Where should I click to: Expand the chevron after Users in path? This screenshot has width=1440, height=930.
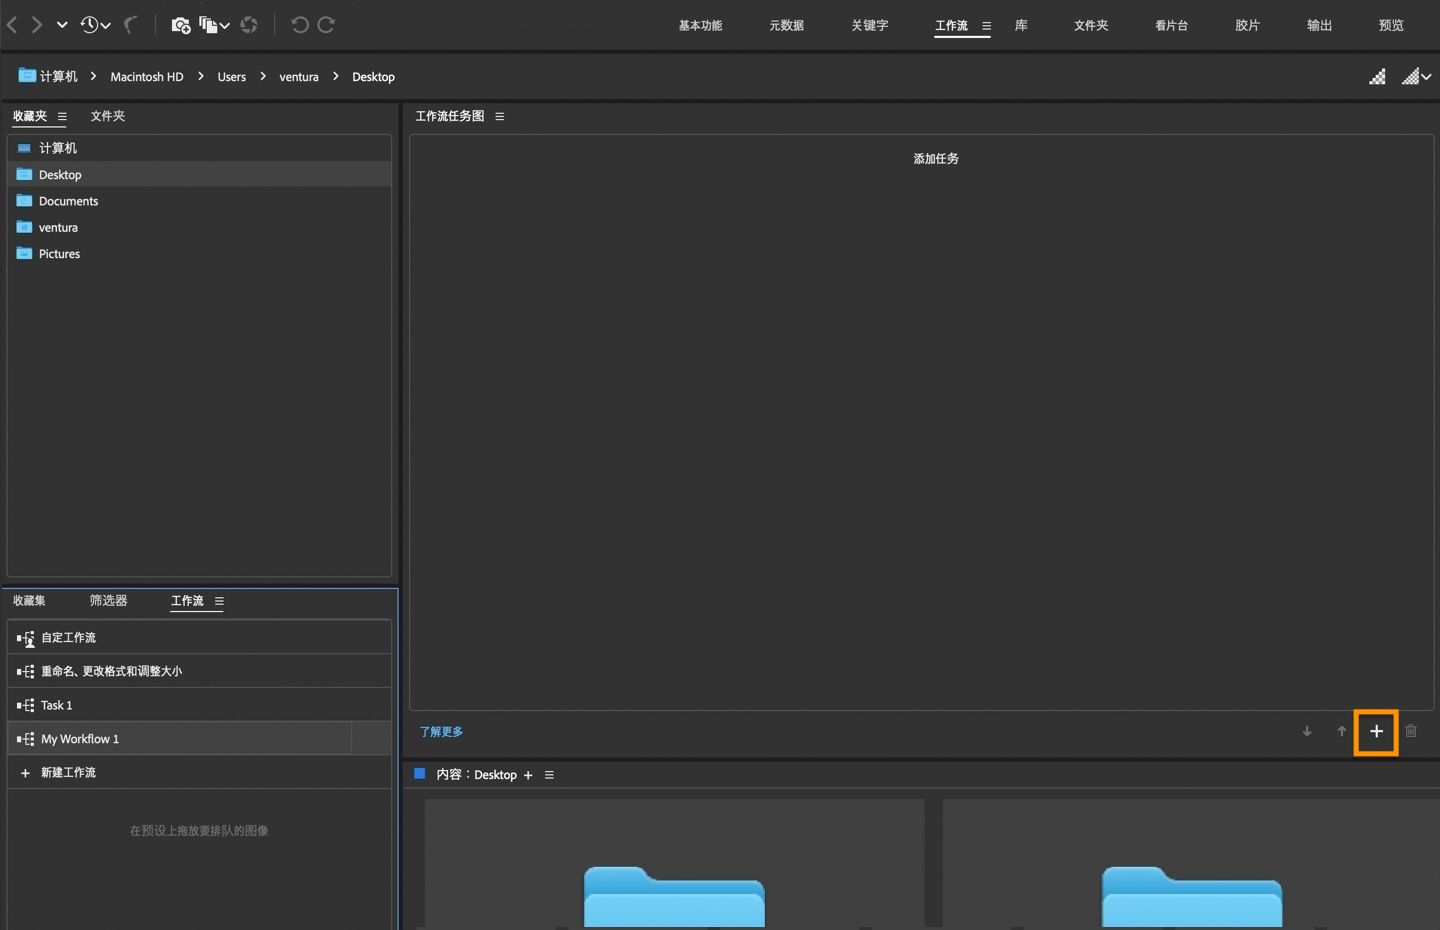click(x=263, y=76)
